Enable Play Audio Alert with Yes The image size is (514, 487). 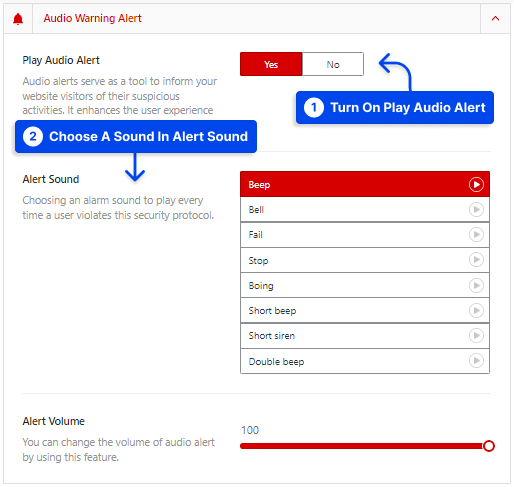pyautogui.click(x=271, y=64)
